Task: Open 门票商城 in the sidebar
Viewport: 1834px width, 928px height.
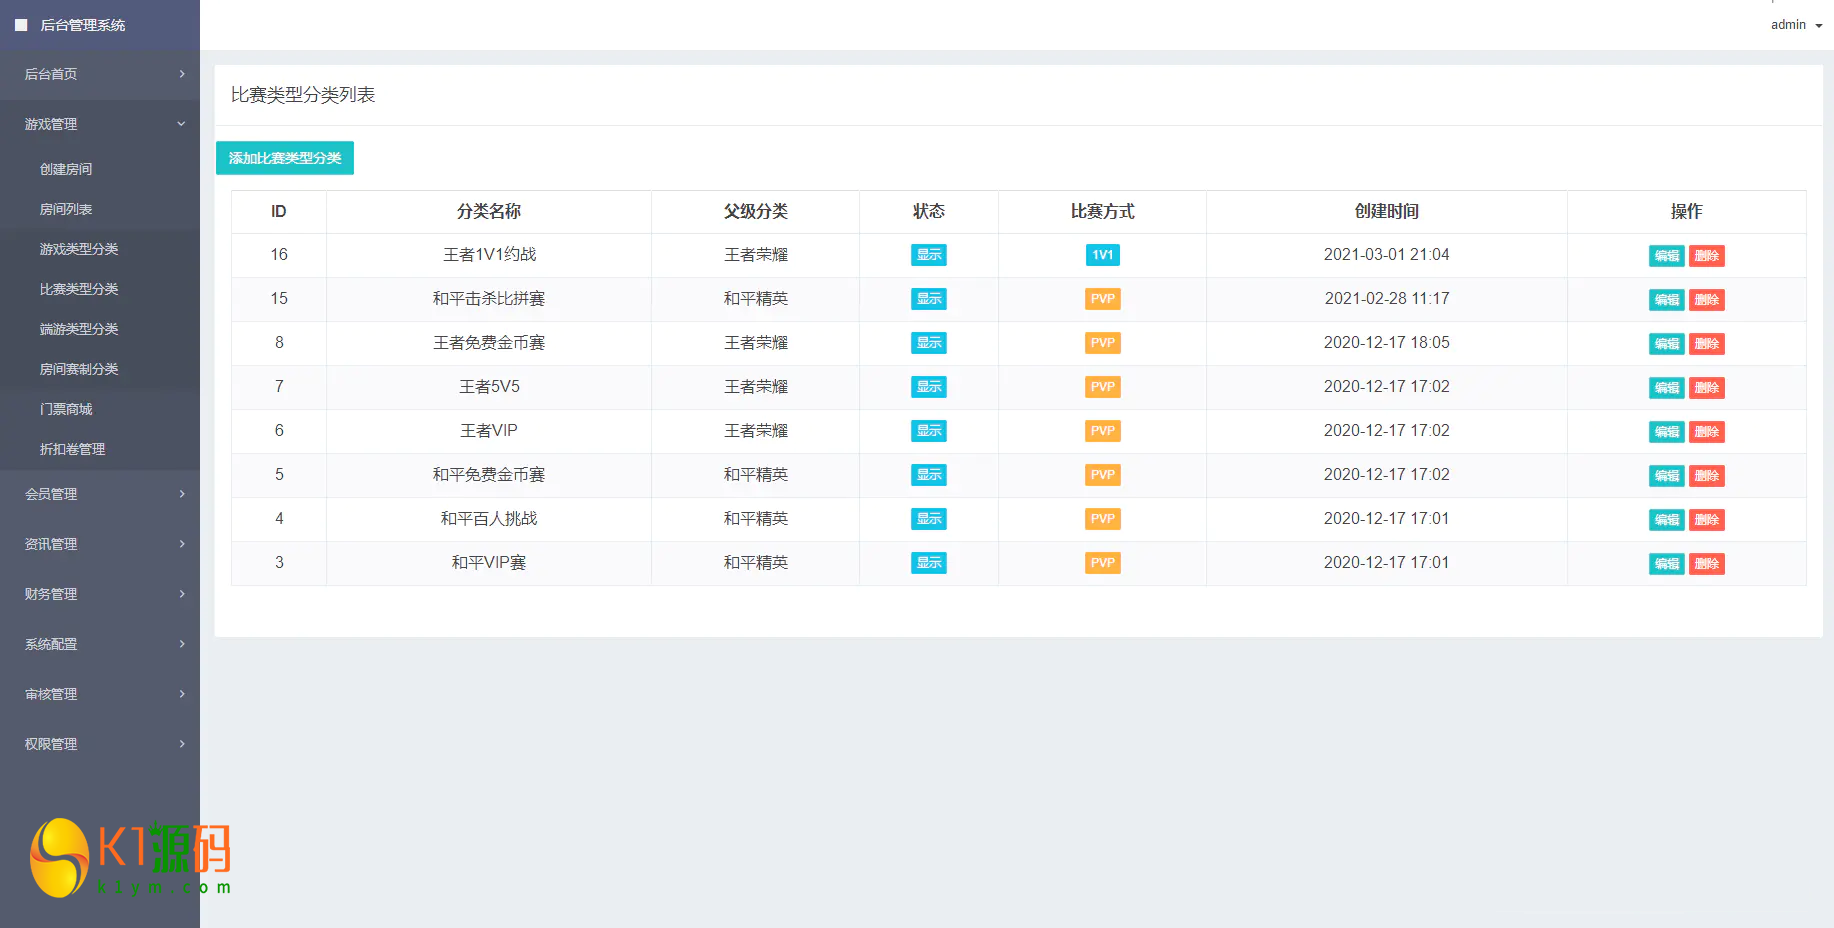Action: tap(66, 409)
